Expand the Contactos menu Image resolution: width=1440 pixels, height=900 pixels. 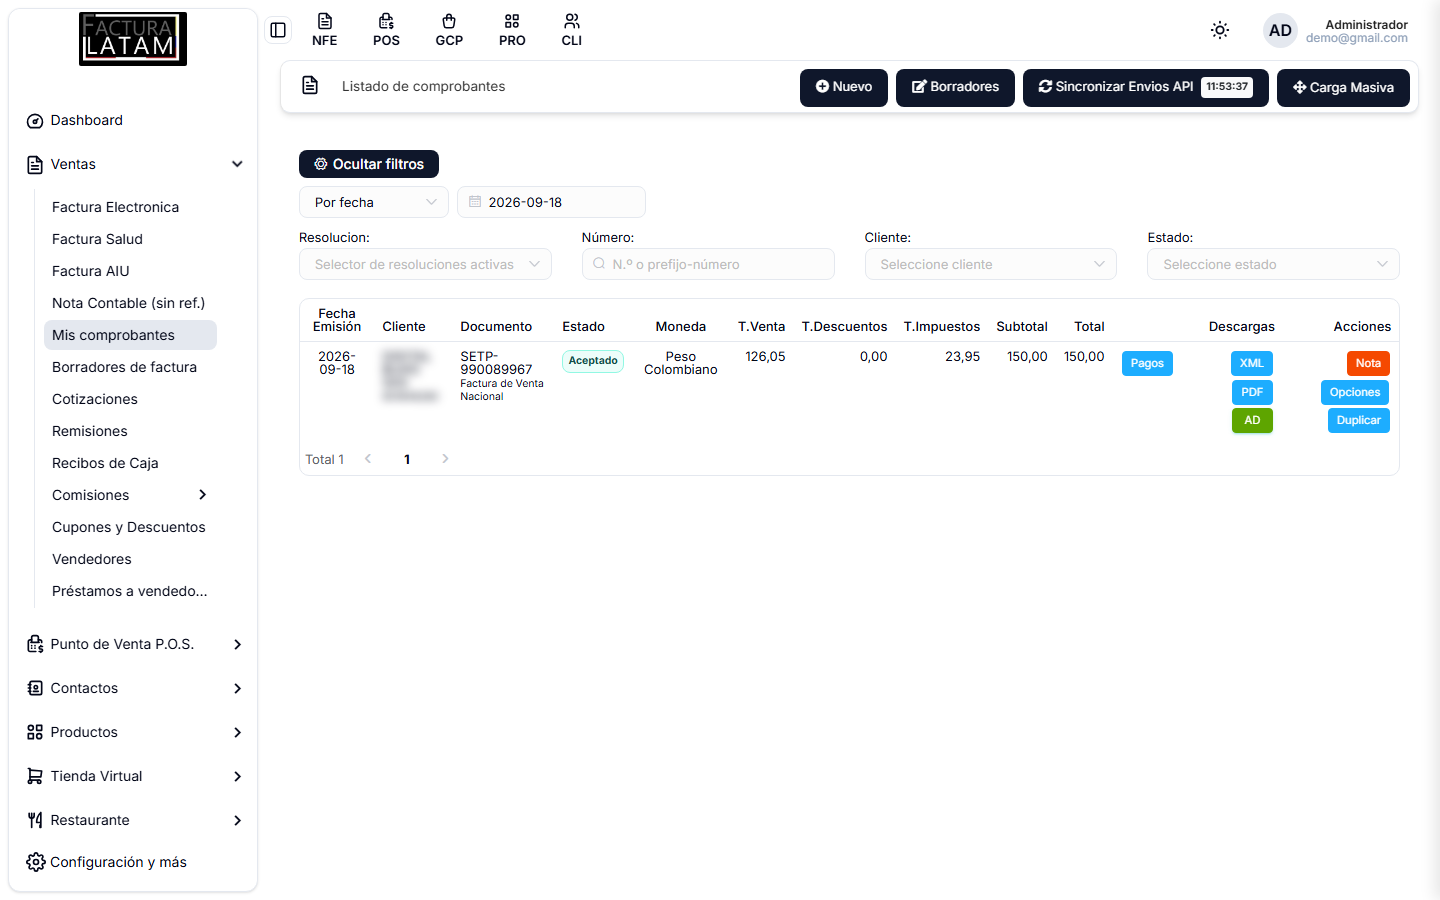tap(133, 688)
